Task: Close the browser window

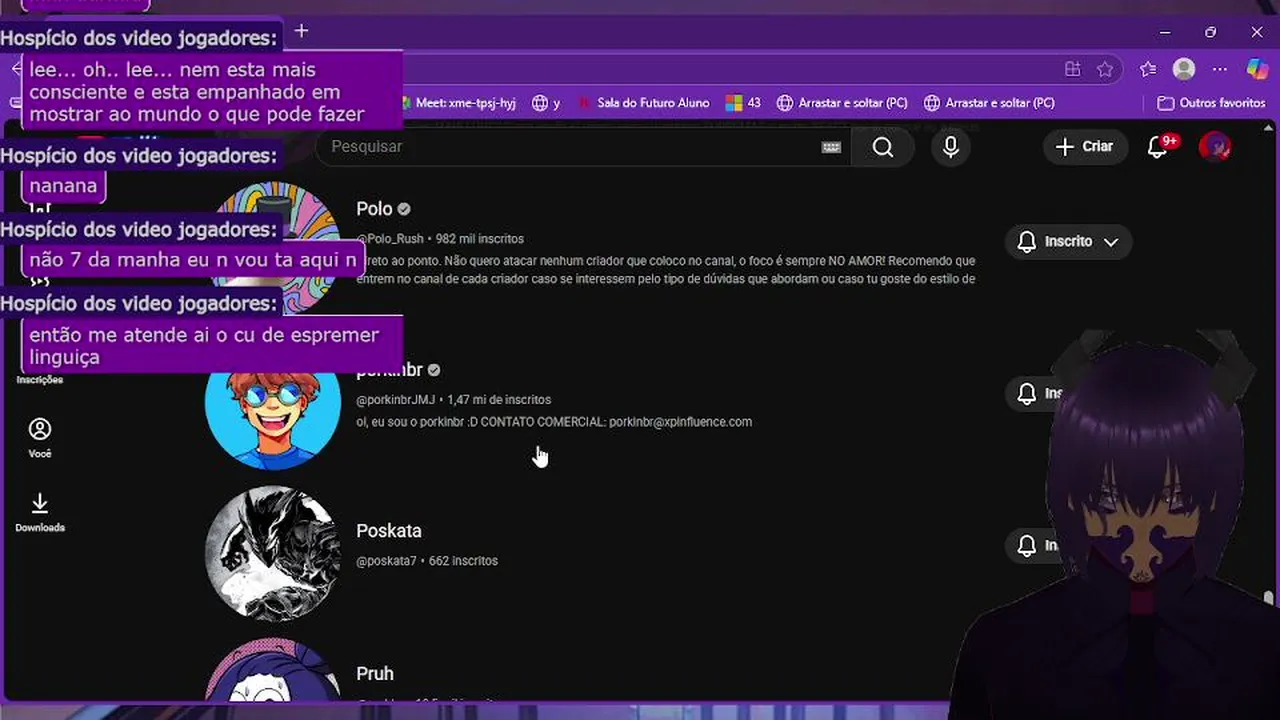Action: coord(1257,32)
